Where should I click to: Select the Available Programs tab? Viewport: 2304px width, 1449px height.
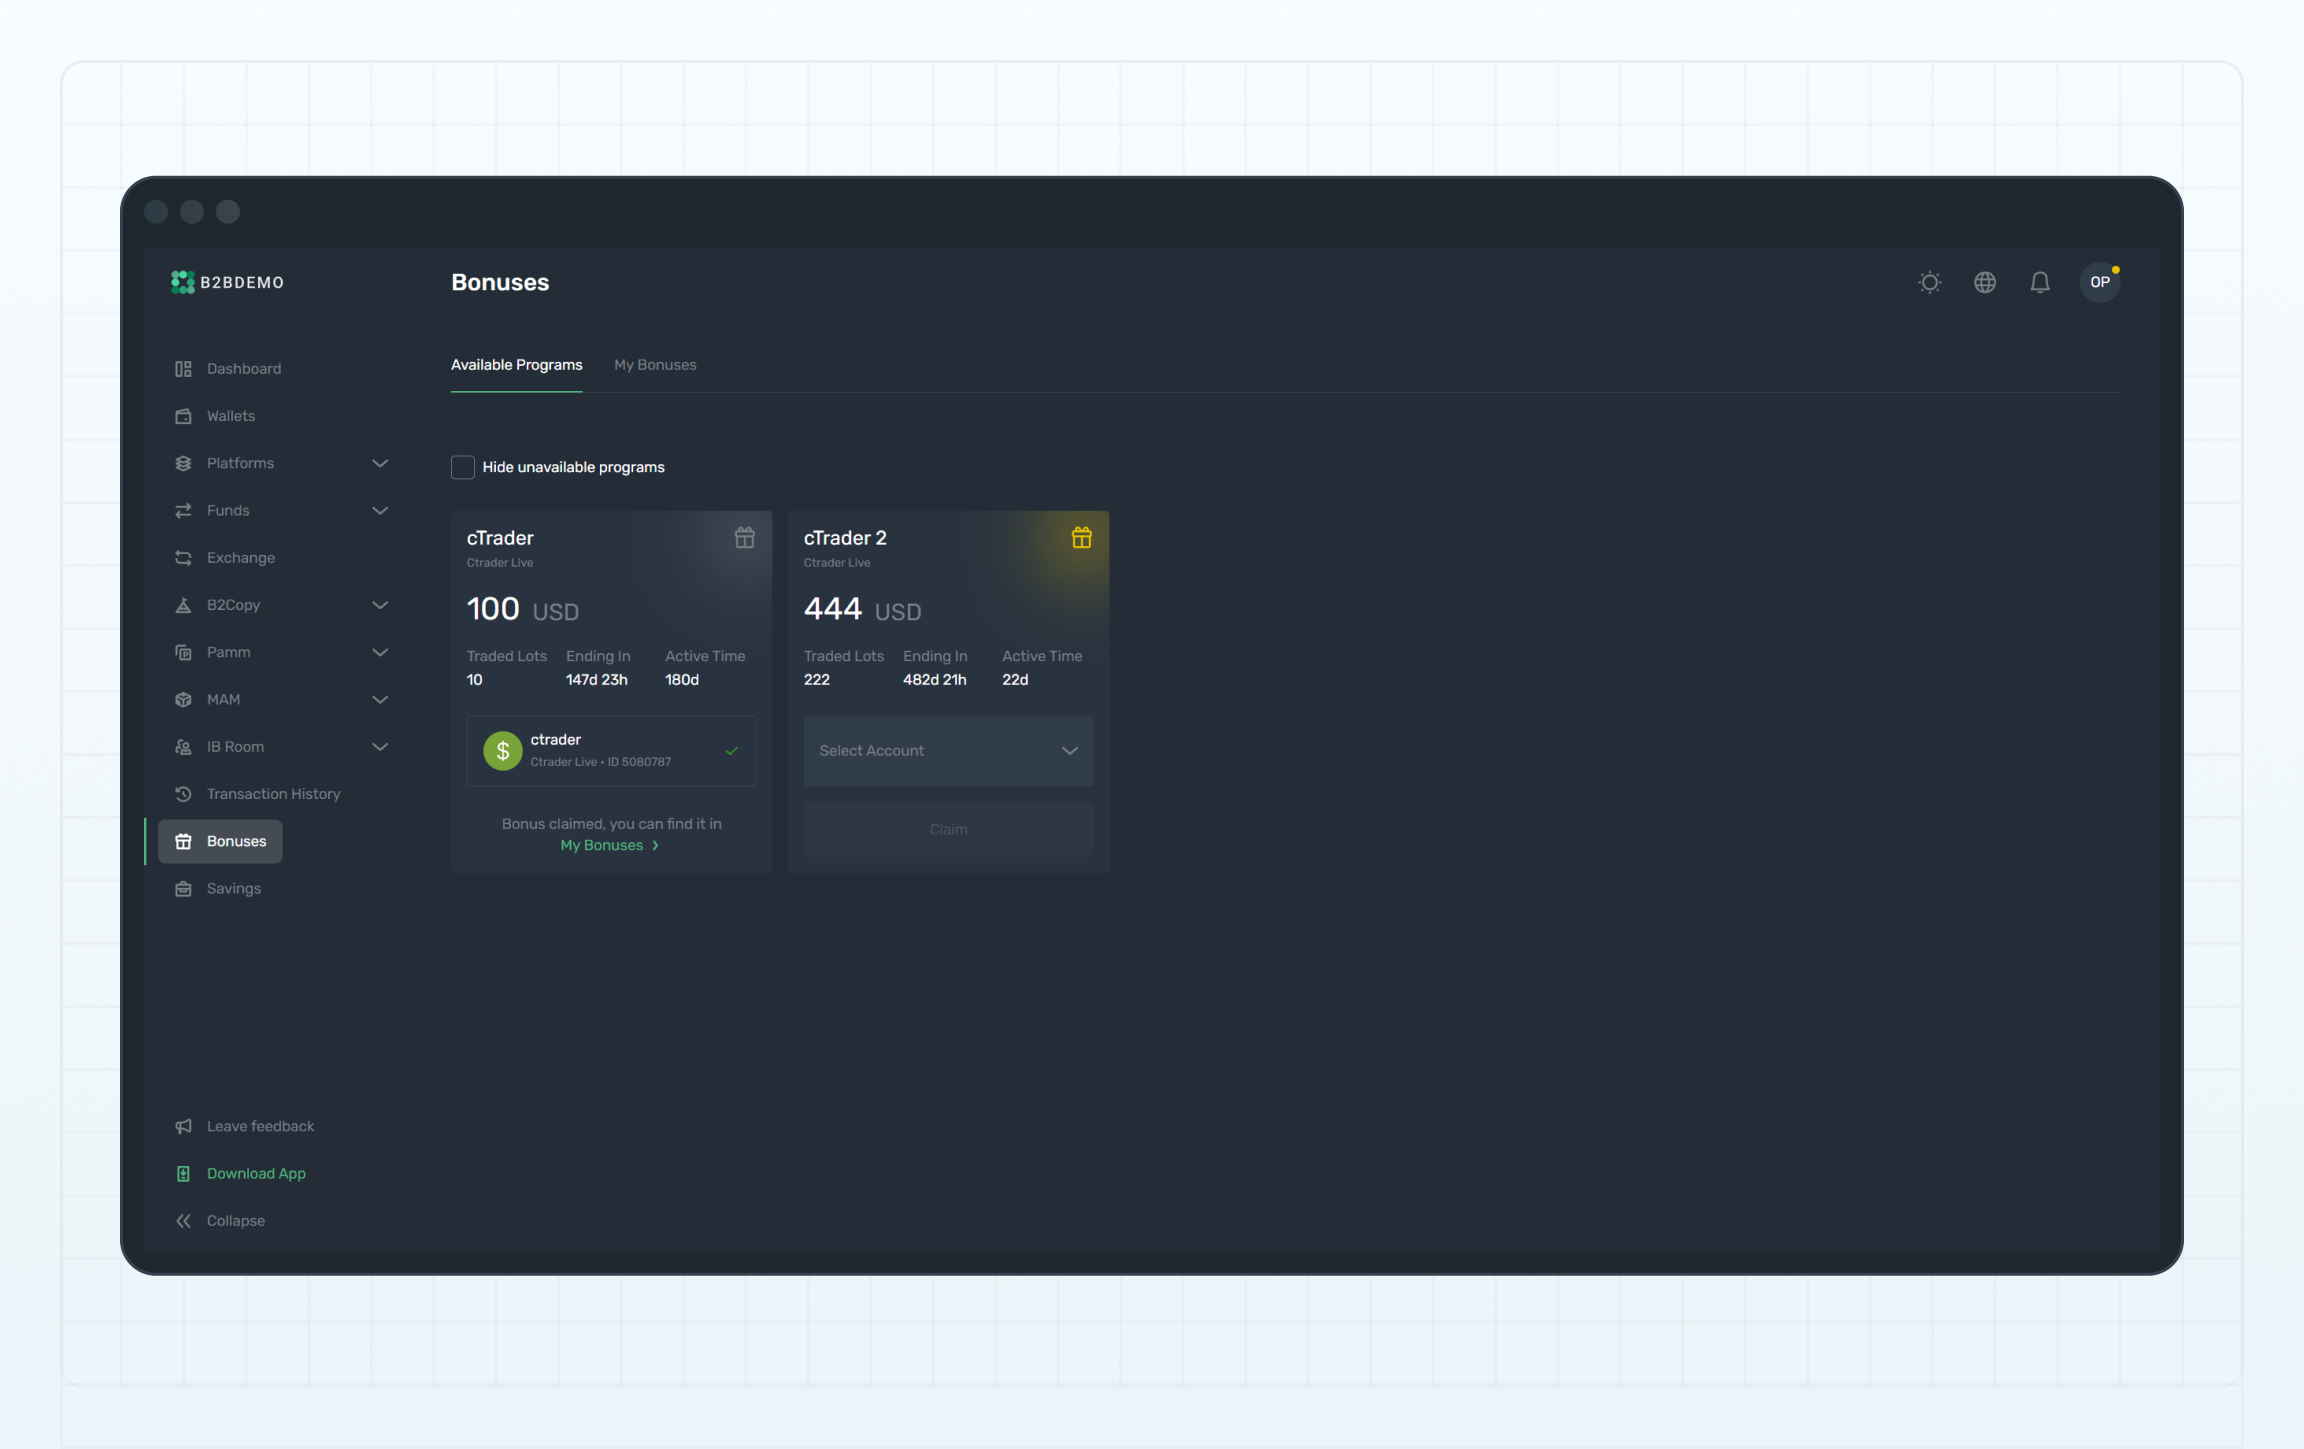point(516,365)
